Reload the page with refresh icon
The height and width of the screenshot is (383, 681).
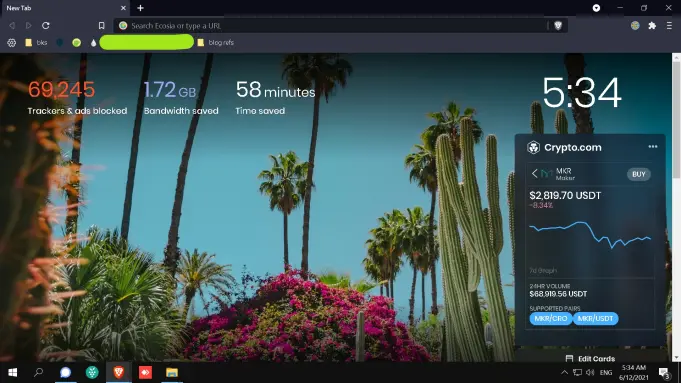(x=46, y=26)
